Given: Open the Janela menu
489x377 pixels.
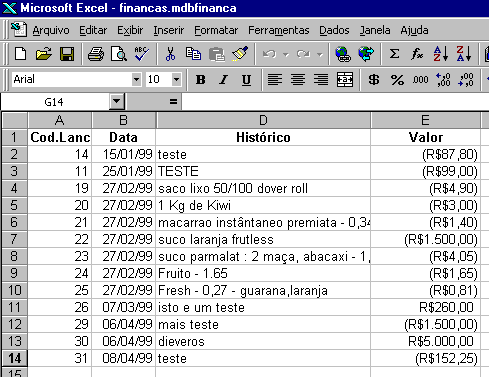Looking at the screenshot, I should 375,30.
